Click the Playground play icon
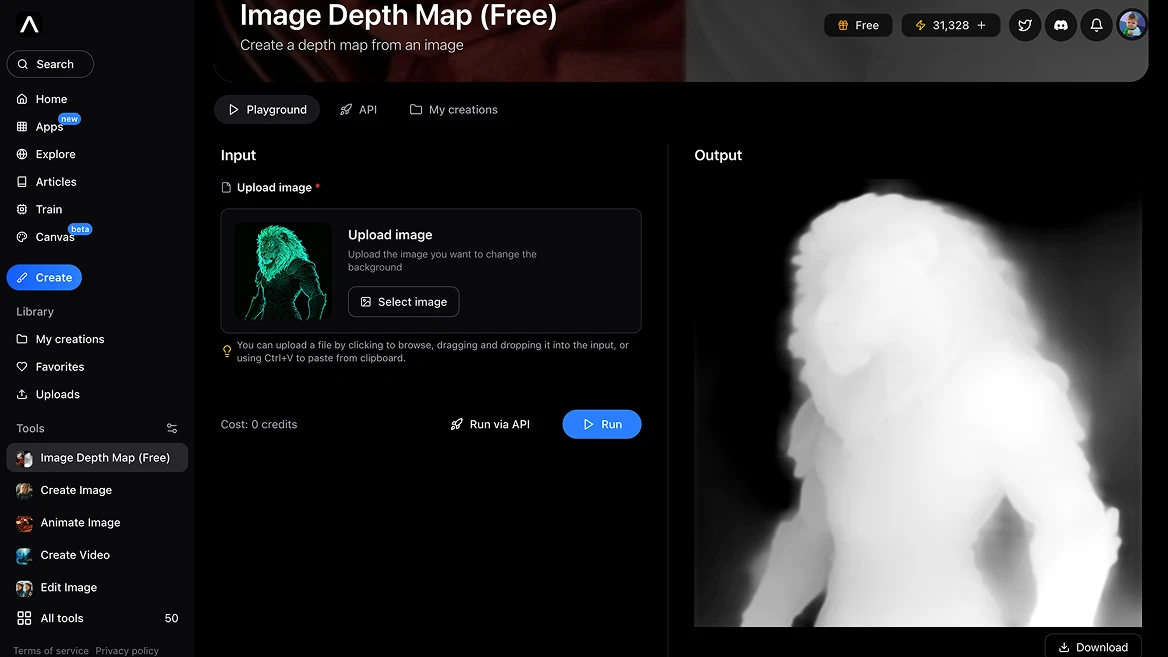The image size is (1168, 657). [233, 110]
